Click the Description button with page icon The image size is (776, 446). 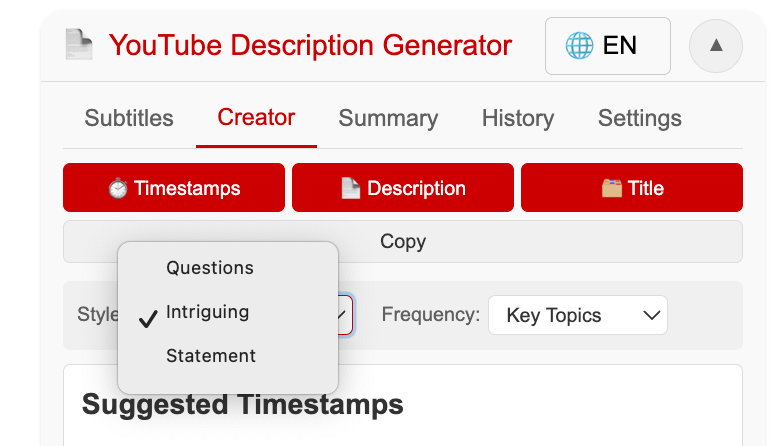pyautogui.click(x=403, y=188)
